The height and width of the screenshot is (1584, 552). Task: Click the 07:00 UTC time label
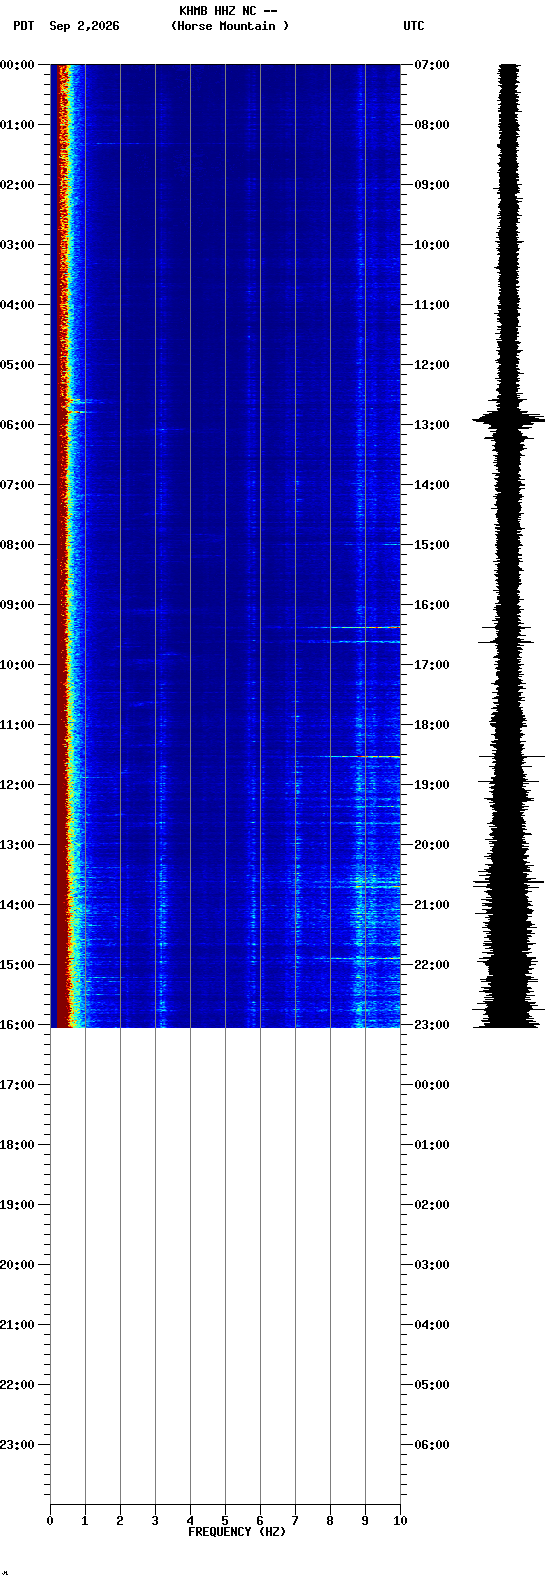coord(432,65)
